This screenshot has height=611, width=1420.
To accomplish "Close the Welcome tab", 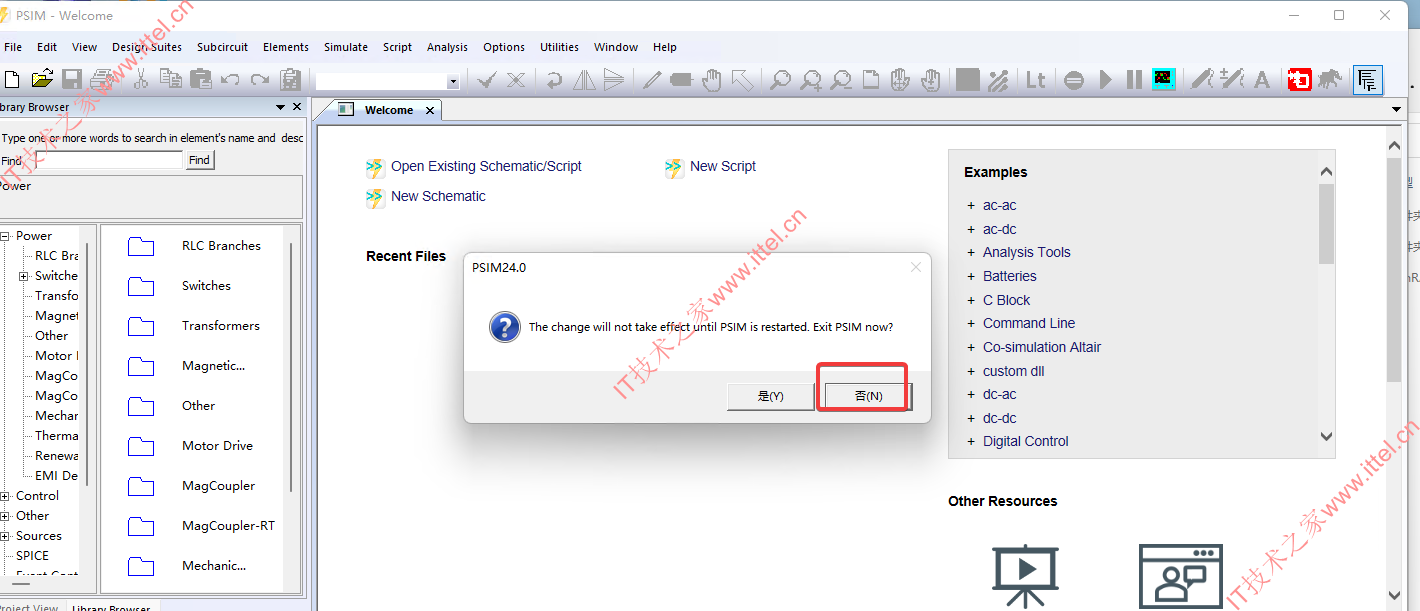I will (x=431, y=110).
